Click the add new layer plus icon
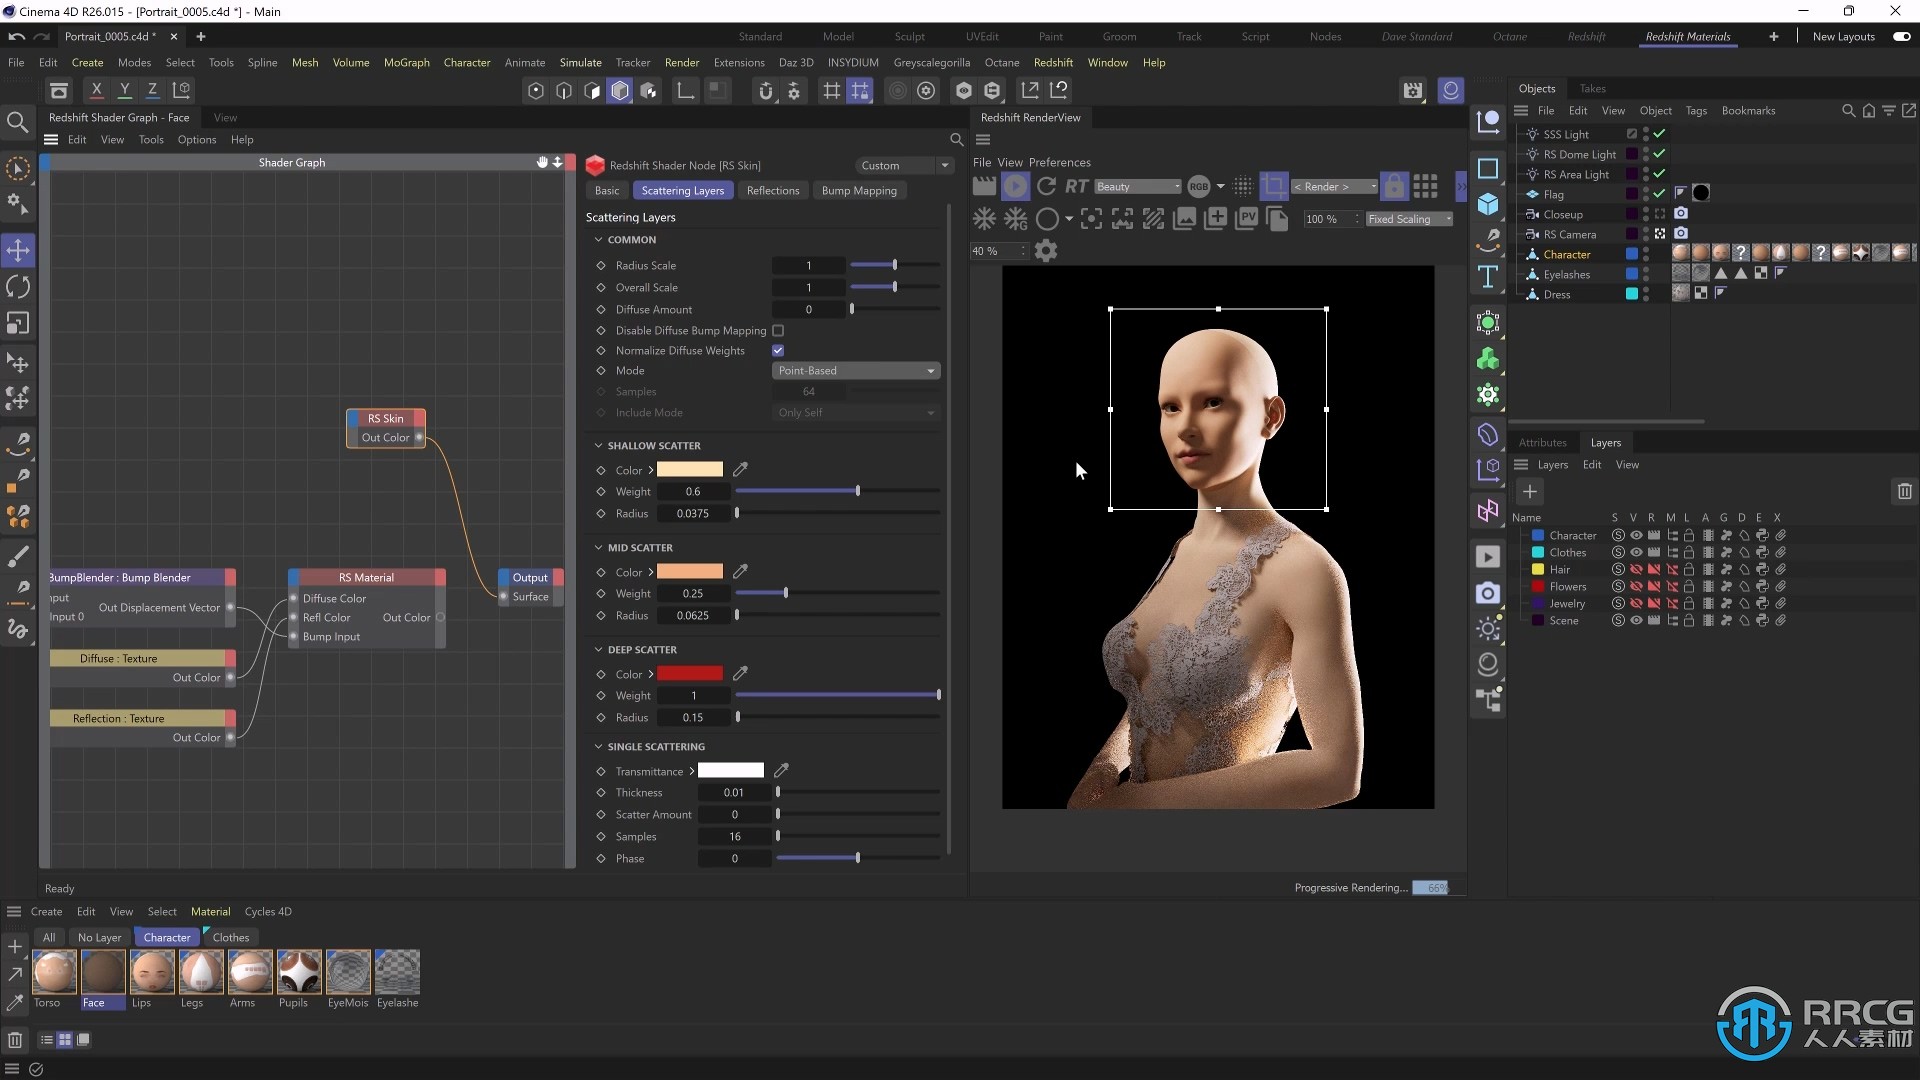 [x=1529, y=491]
